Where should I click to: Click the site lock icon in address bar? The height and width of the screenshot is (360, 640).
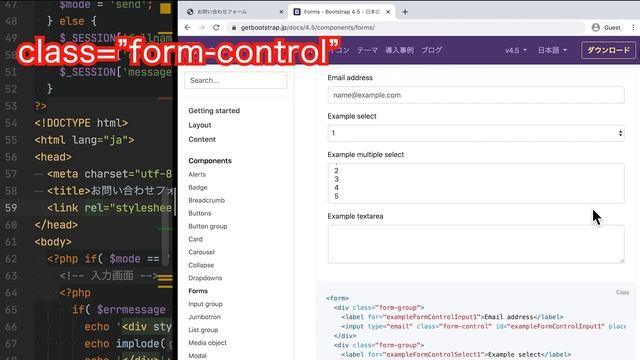(x=233, y=27)
